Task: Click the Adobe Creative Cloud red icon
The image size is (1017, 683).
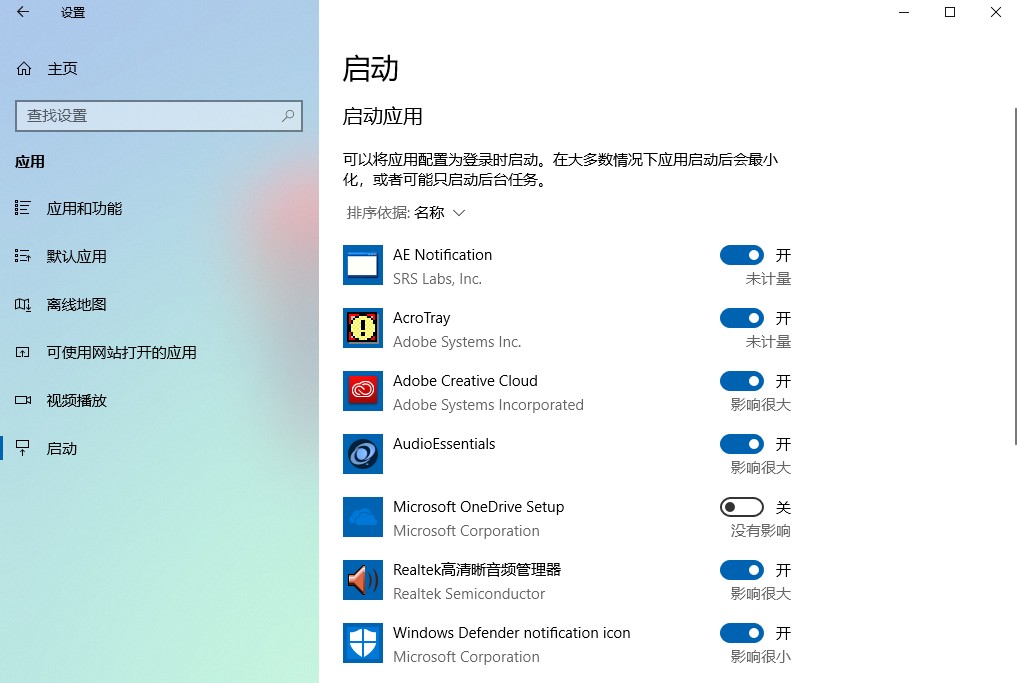Action: 362,391
